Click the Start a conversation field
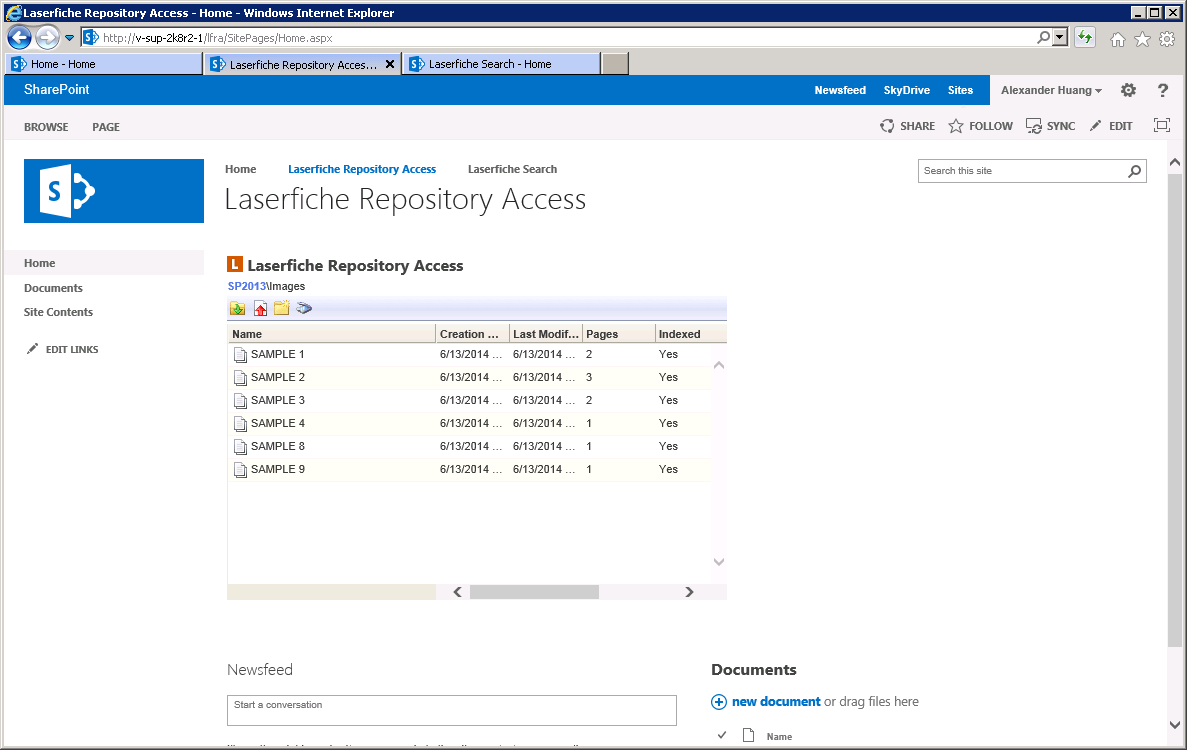This screenshot has width=1187, height=750. 452,711
